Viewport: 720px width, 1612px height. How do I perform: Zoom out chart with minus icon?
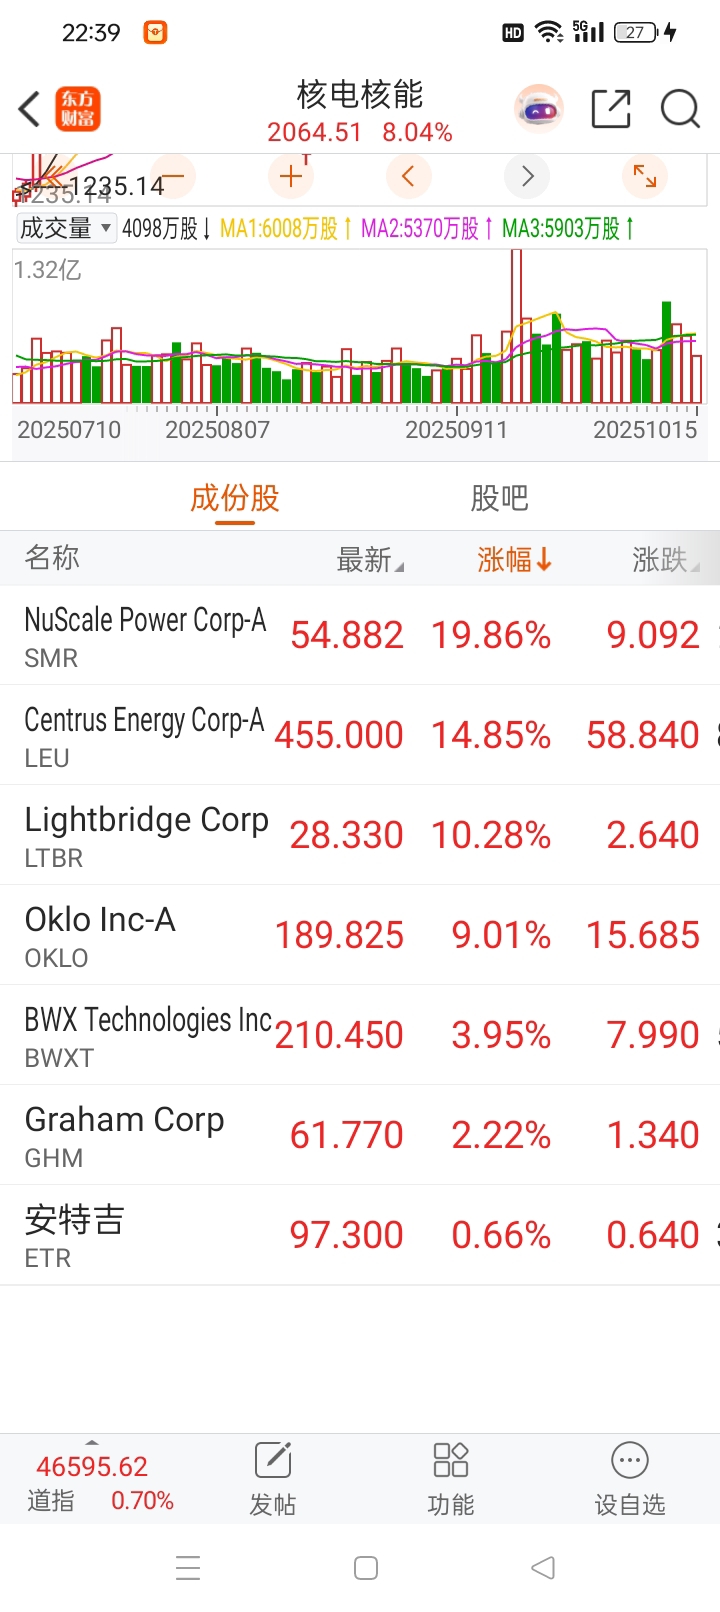coord(173,177)
